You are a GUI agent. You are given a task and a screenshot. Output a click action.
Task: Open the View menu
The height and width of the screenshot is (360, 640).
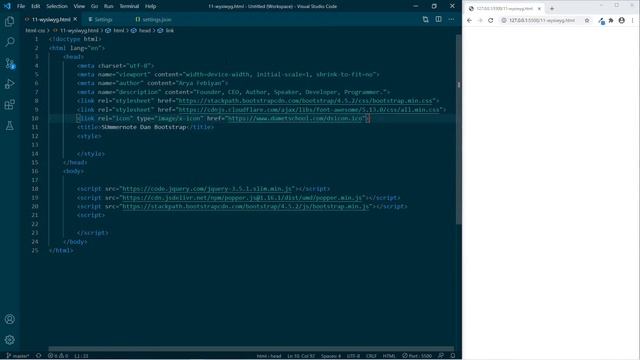[x=79, y=6]
